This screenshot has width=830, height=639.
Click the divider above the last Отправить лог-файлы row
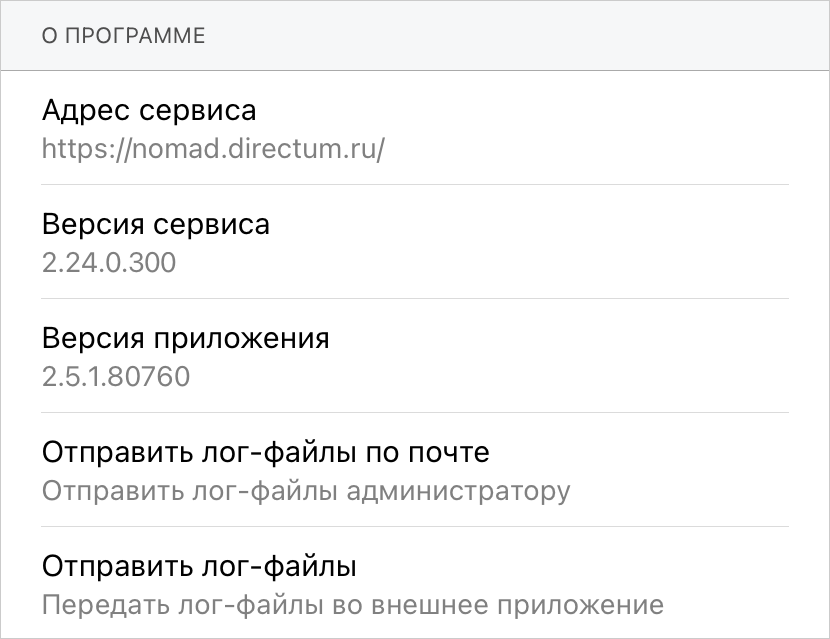click(415, 527)
